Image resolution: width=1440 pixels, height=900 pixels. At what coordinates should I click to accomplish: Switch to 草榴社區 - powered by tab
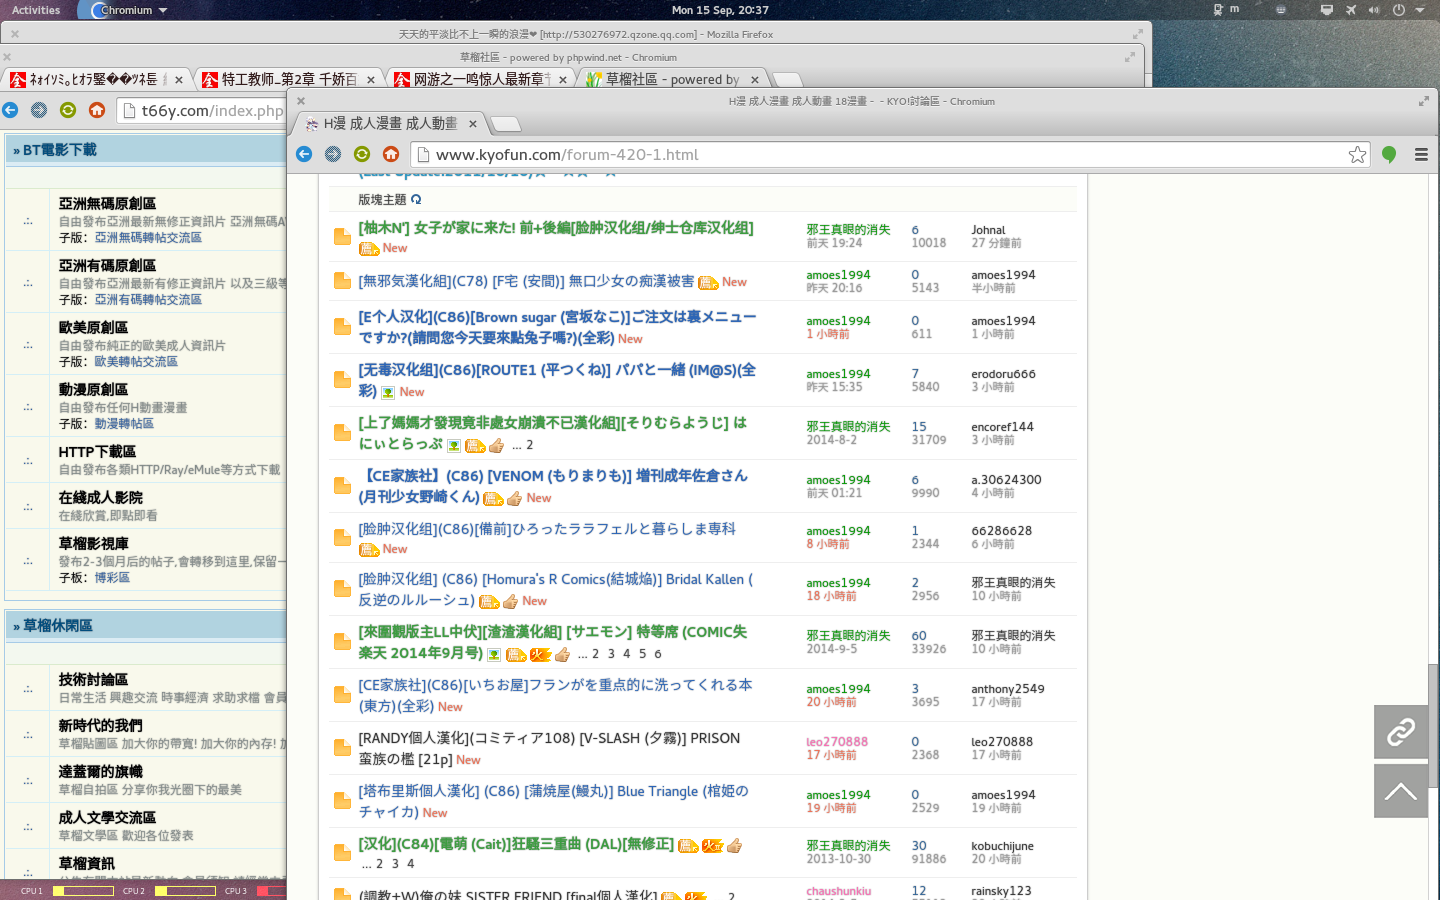tap(672, 79)
